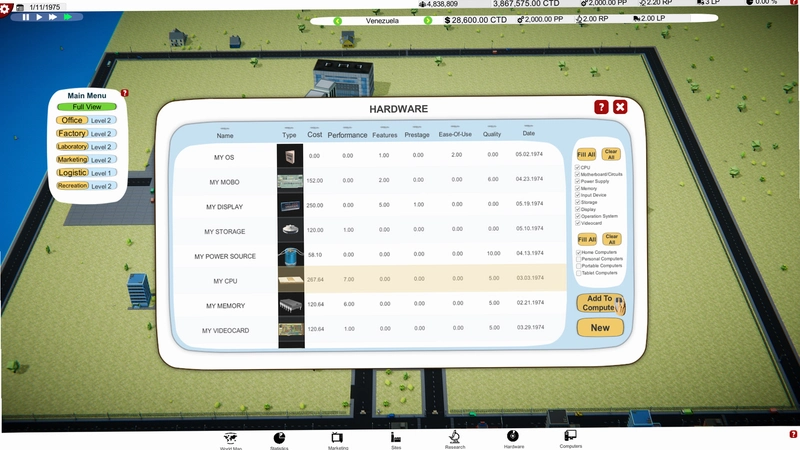Select Marketing in Main Menu
The height and width of the screenshot is (450, 800).
(72, 160)
